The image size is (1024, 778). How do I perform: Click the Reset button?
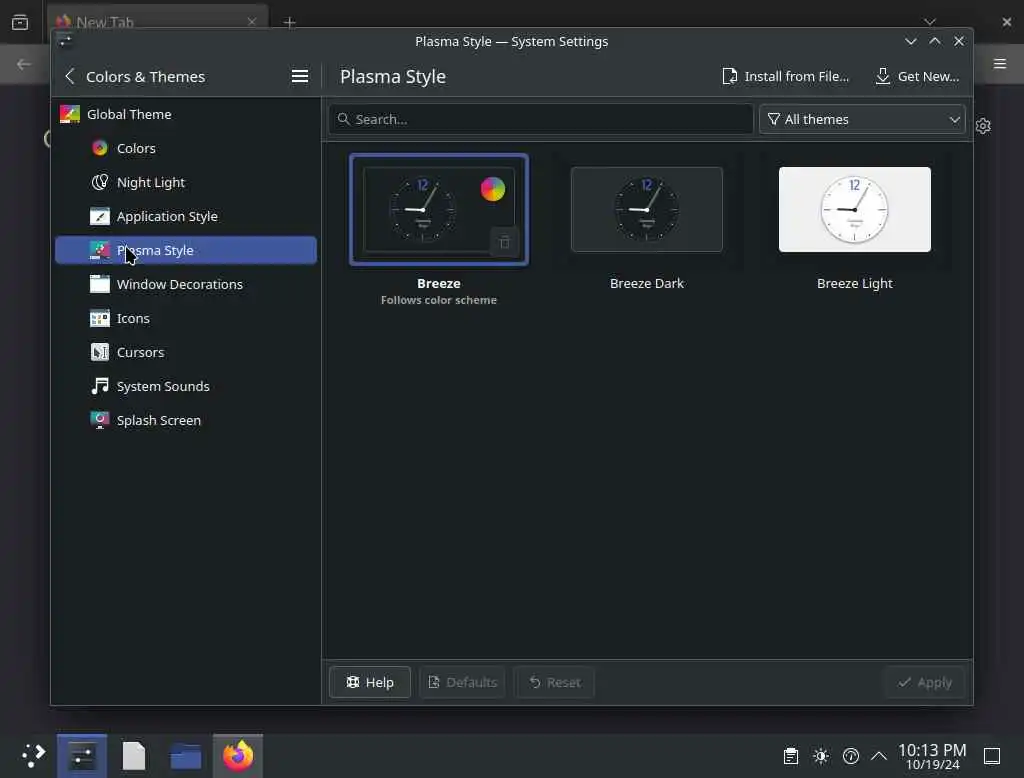554,682
